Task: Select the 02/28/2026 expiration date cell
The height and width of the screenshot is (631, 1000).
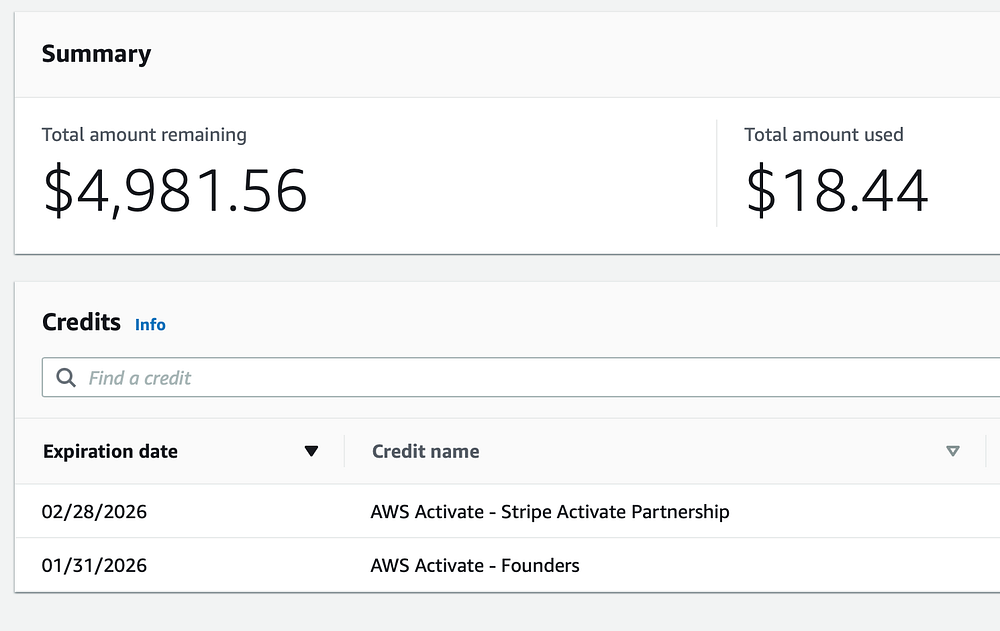Action: pyautogui.click(x=94, y=512)
